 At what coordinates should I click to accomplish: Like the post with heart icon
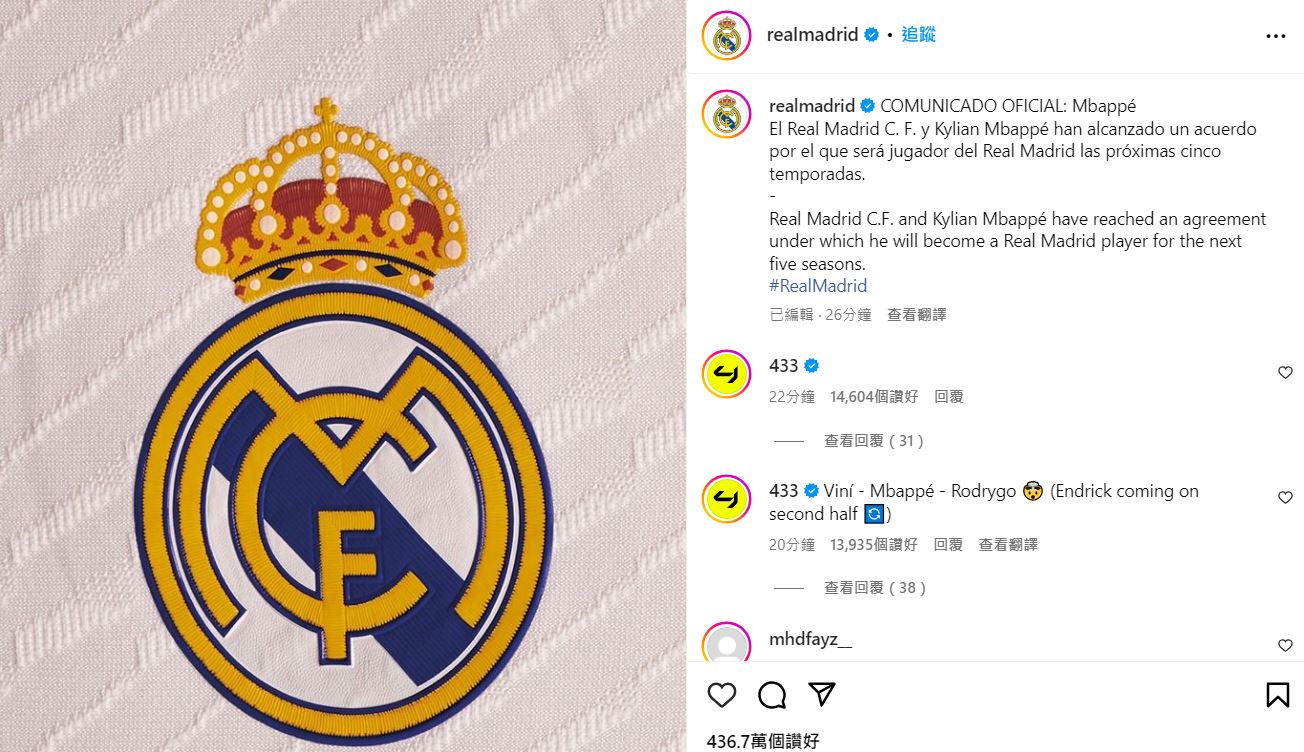(721, 695)
